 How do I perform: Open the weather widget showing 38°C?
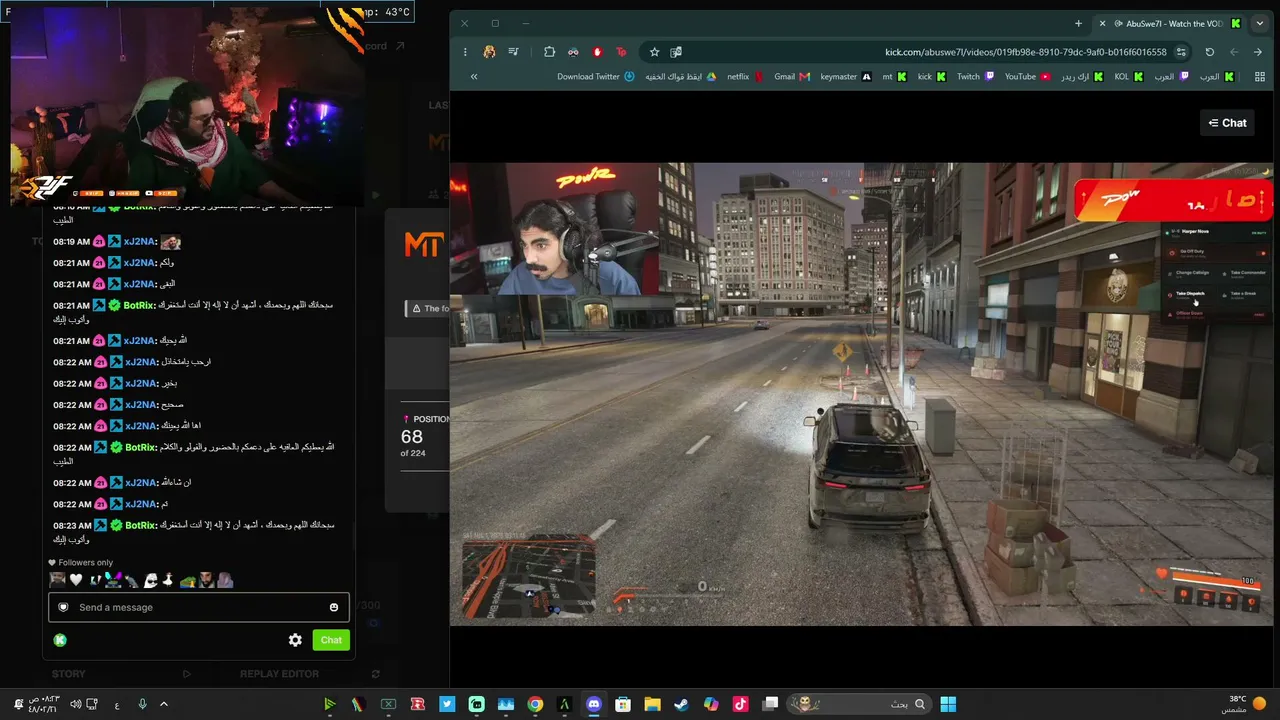1244,704
